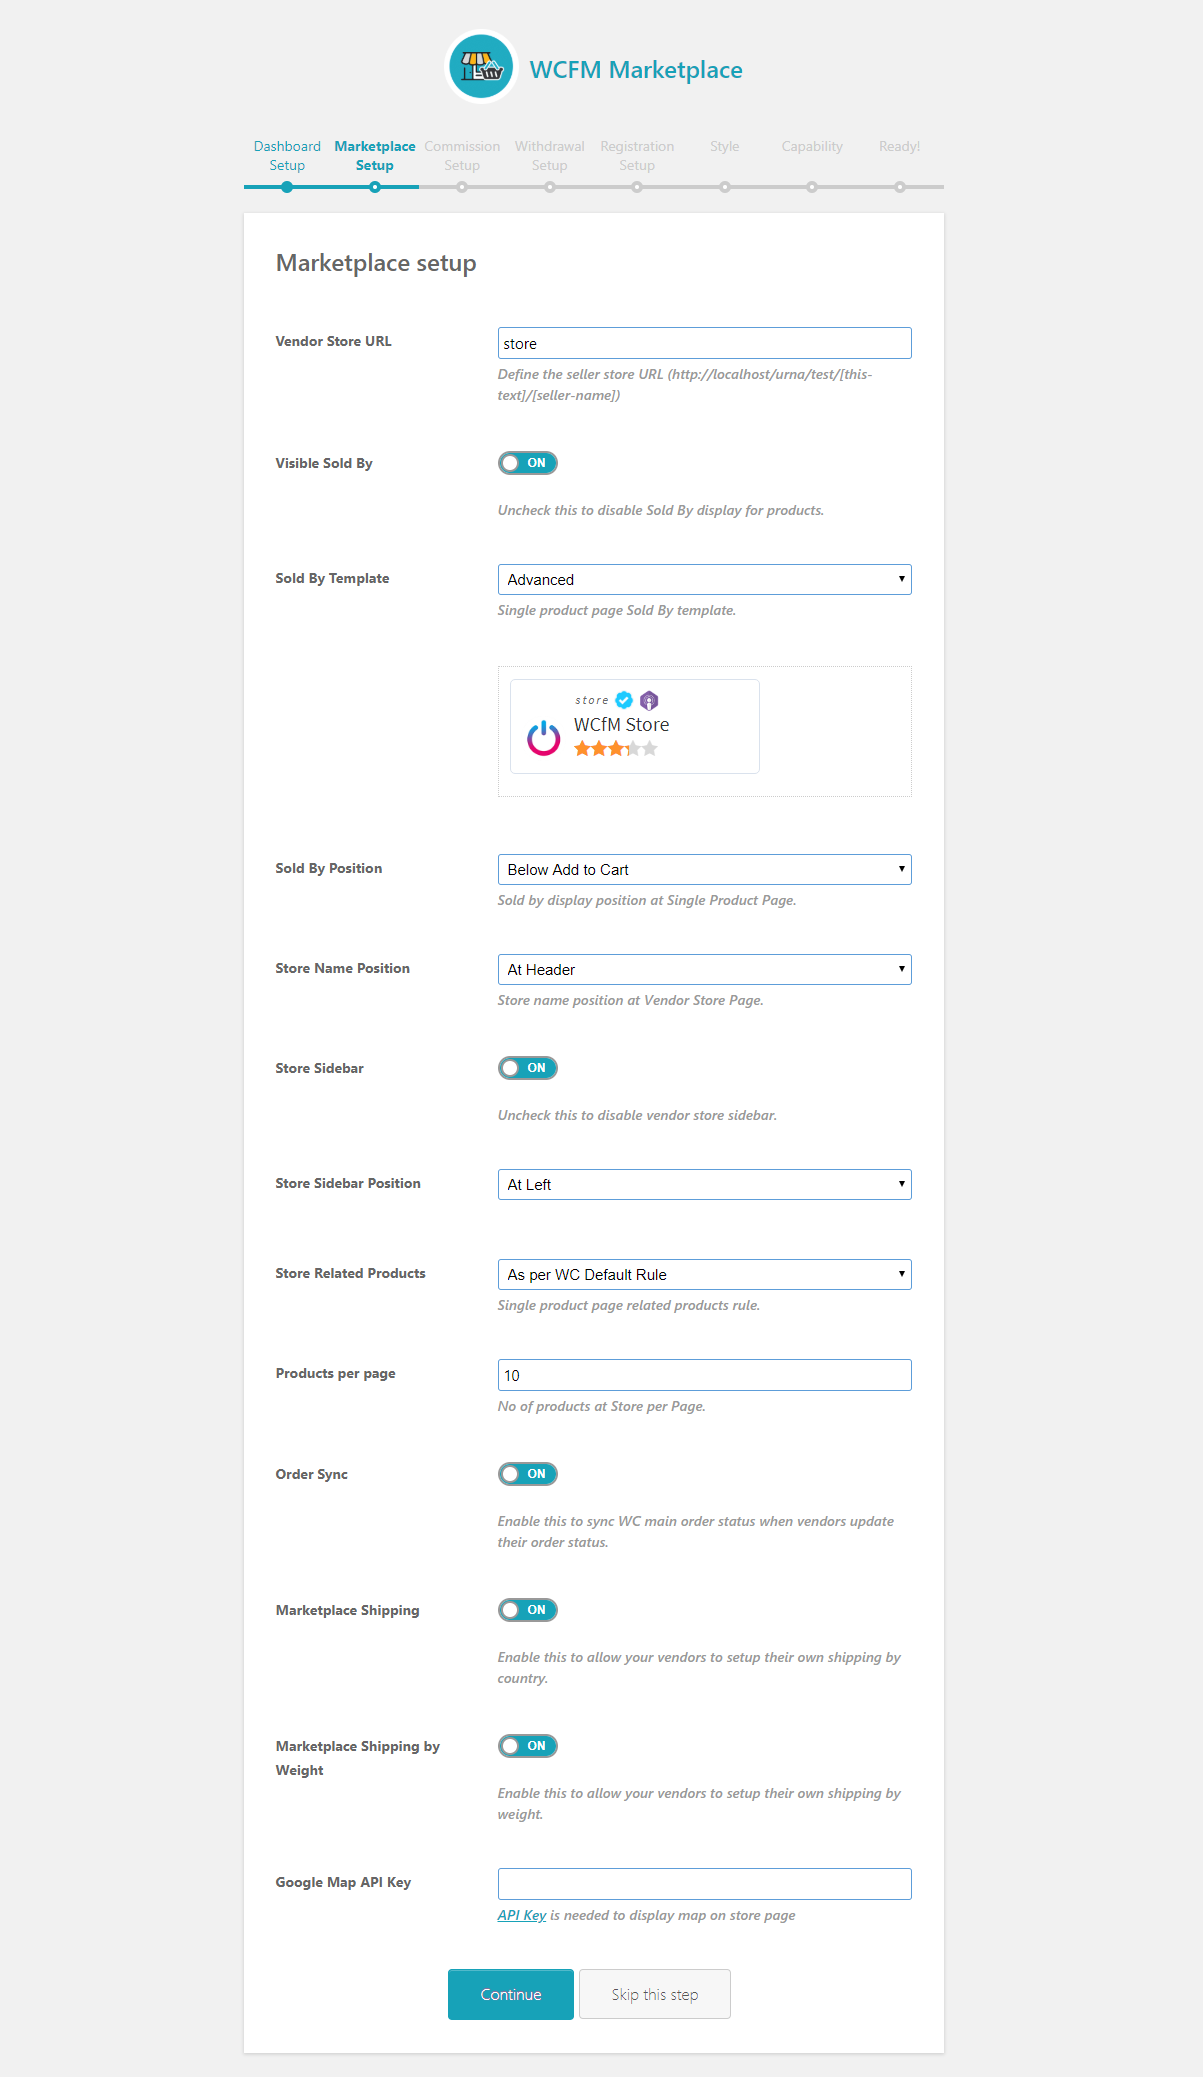Click the Vendor Store URL label

click(x=334, y=342)
